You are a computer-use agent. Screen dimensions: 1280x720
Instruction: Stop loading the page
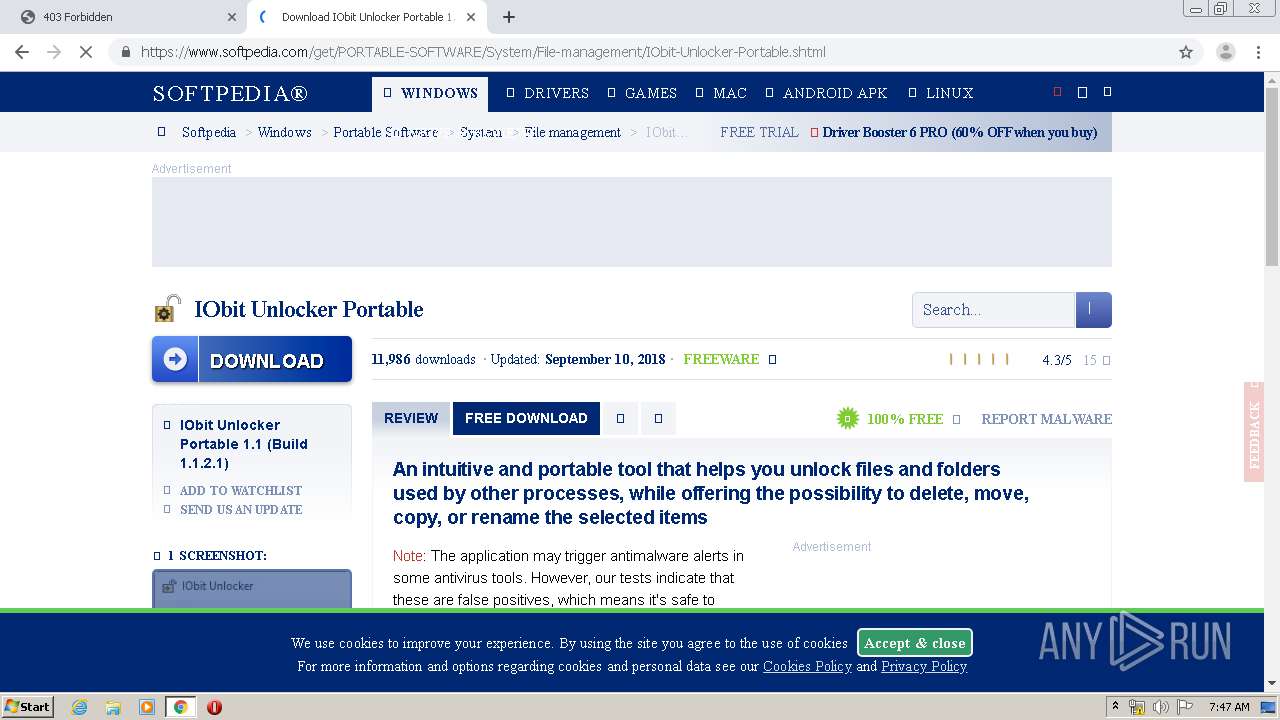pyautogui.click(x=86, y=52)
